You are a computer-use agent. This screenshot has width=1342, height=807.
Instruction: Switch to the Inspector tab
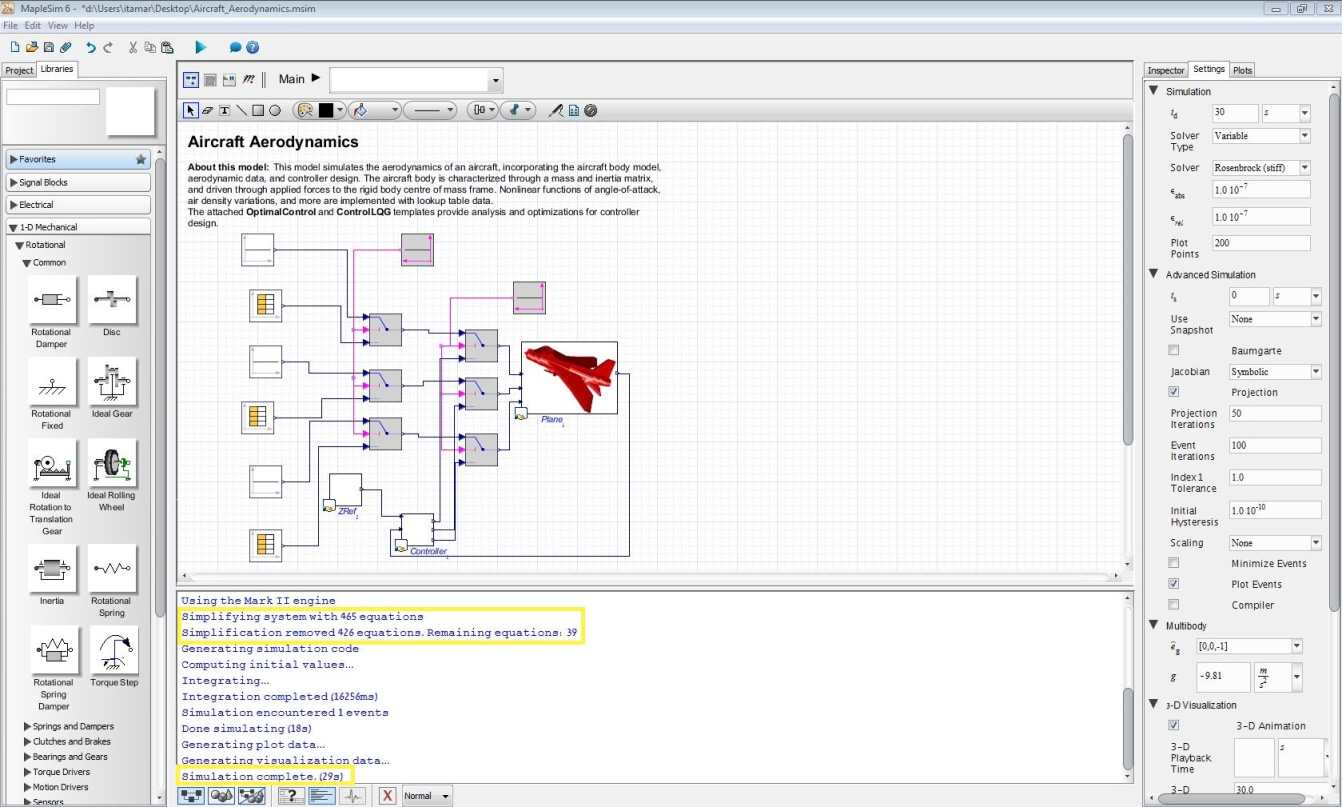click(1165, 70)
